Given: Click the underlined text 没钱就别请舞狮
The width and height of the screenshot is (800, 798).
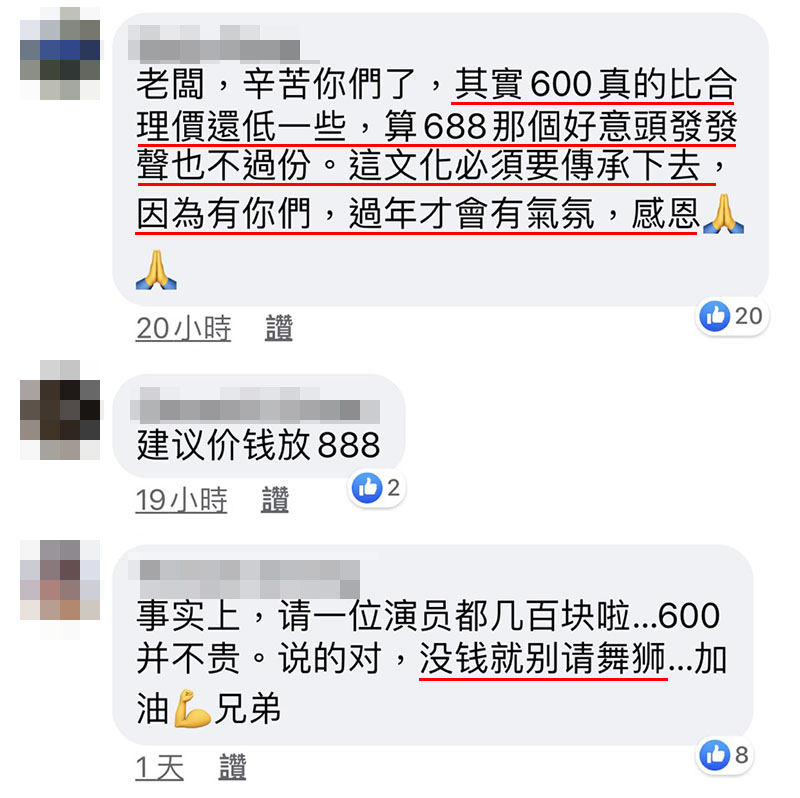Looking at the screenshot, I should pos(543,659).
